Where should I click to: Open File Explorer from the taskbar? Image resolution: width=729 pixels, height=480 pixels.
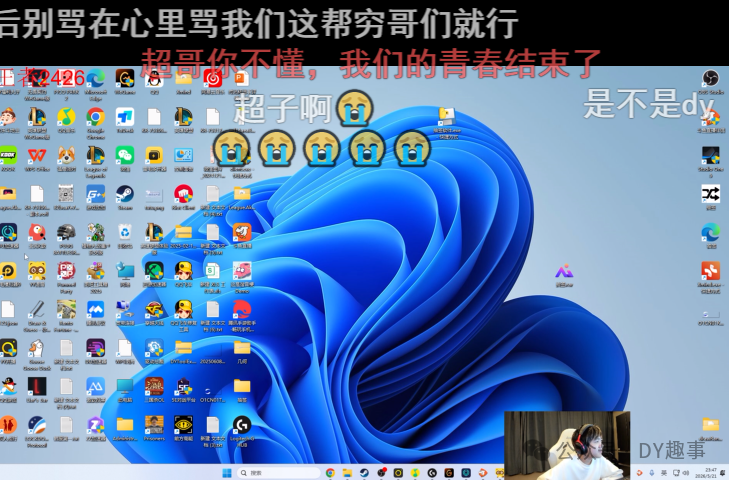(347, 473)
